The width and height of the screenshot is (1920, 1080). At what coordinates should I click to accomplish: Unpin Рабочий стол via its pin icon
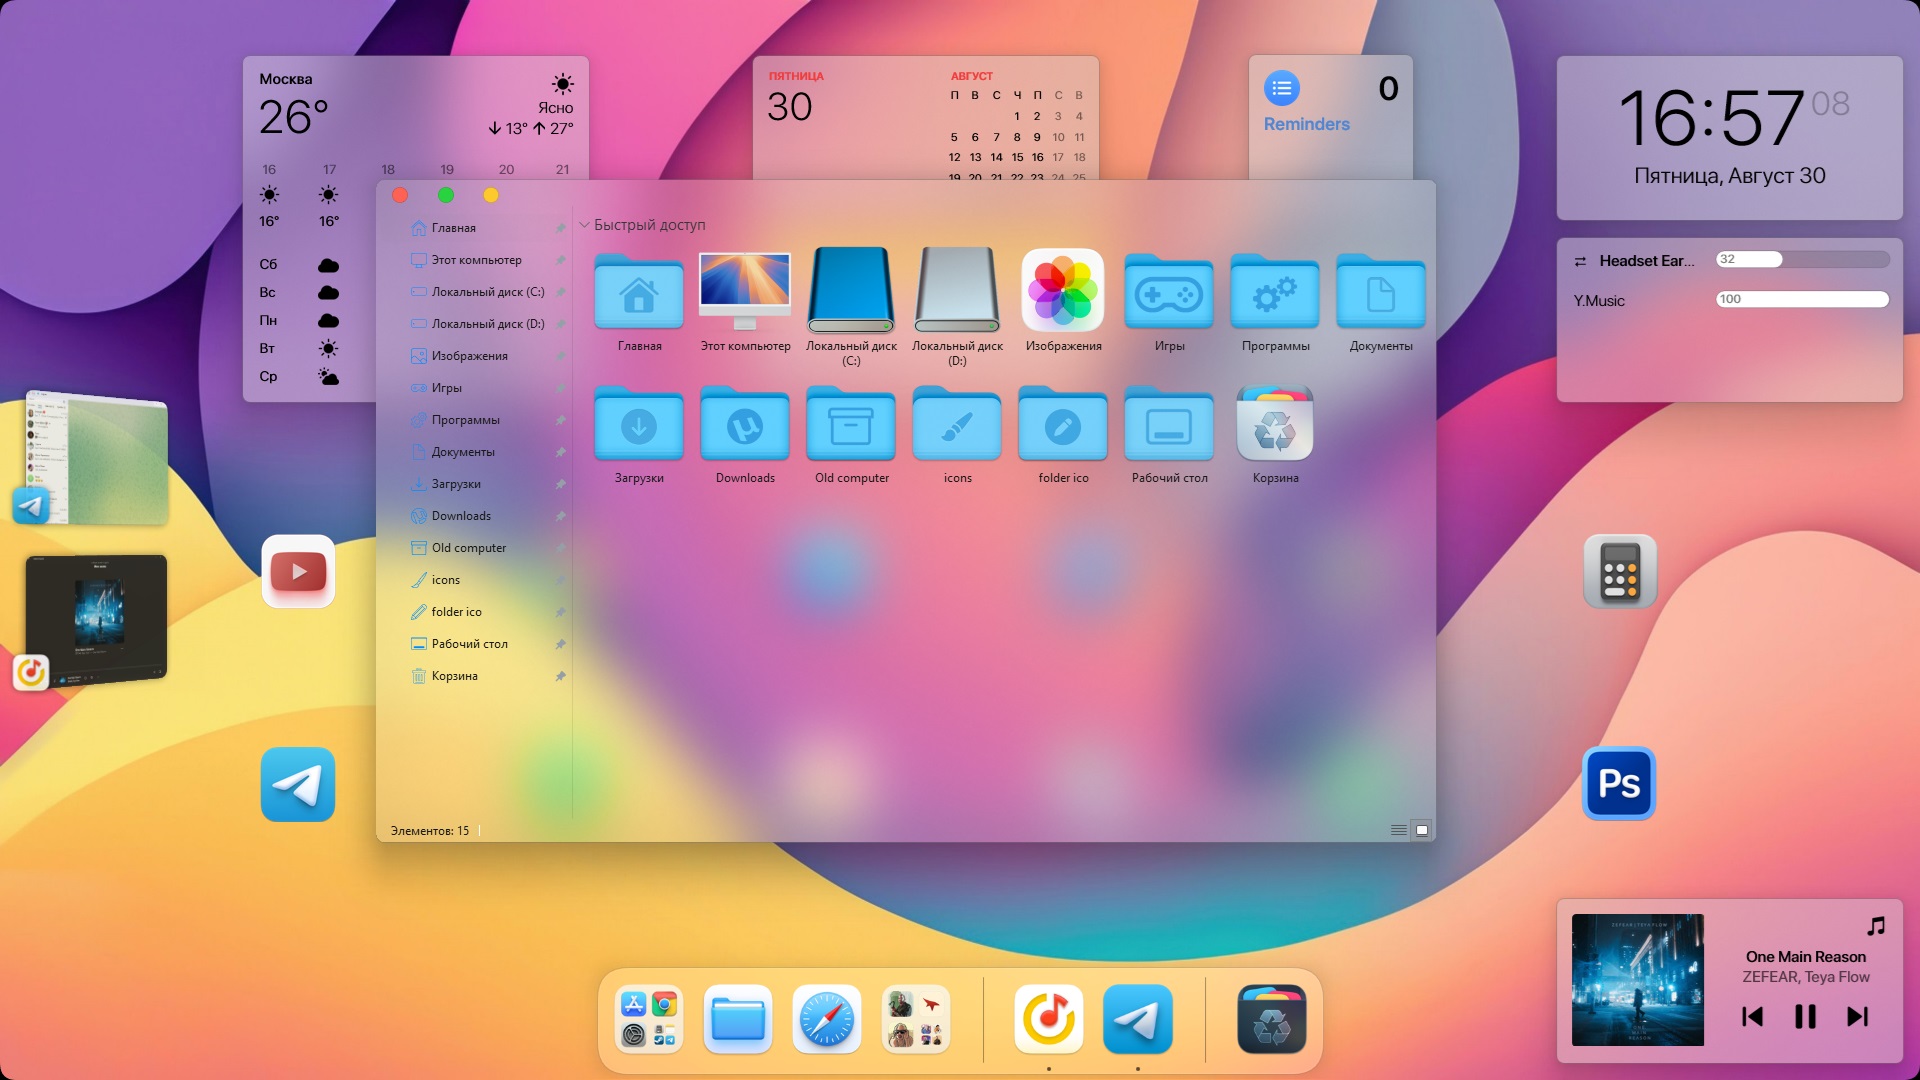click(560, 644)
